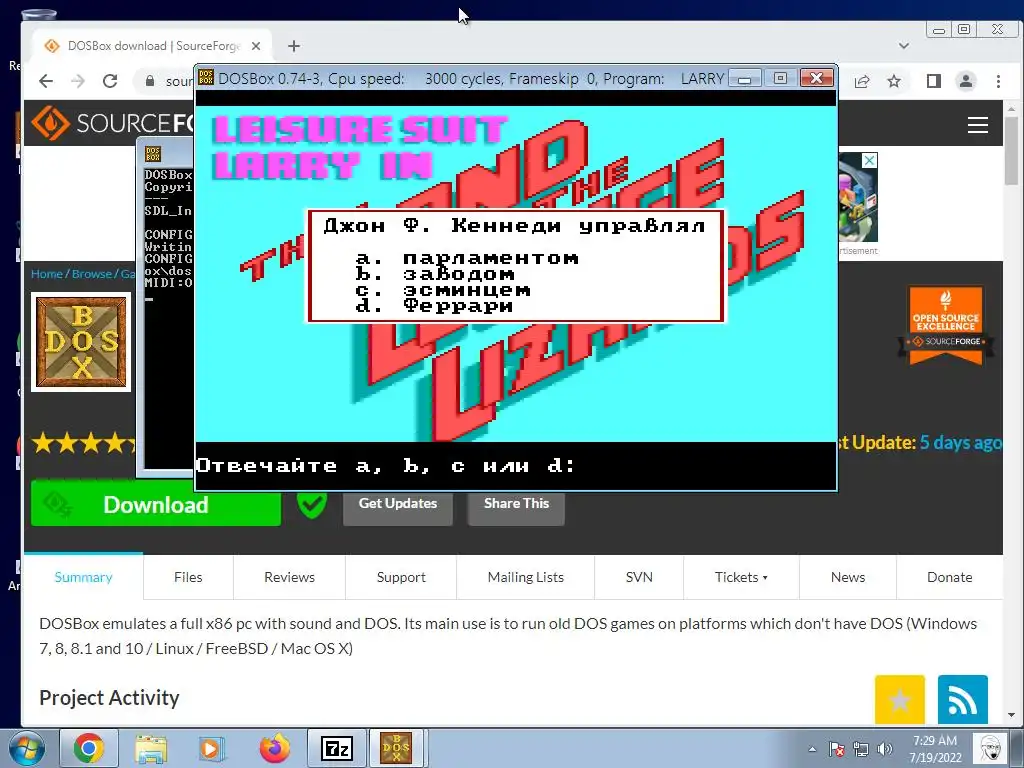The height and width of the screenshot is (768, 1024).
Task: Click the Open Source Excellence badge
Action: pyautogui.click(x=946, y=324)
